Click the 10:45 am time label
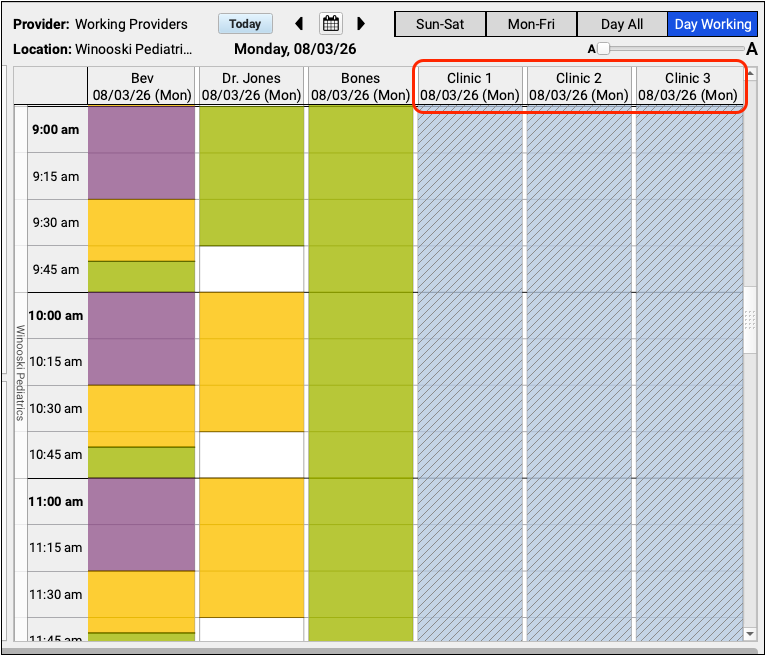This screenshot has height=655, width=765. tap(56, 455)
